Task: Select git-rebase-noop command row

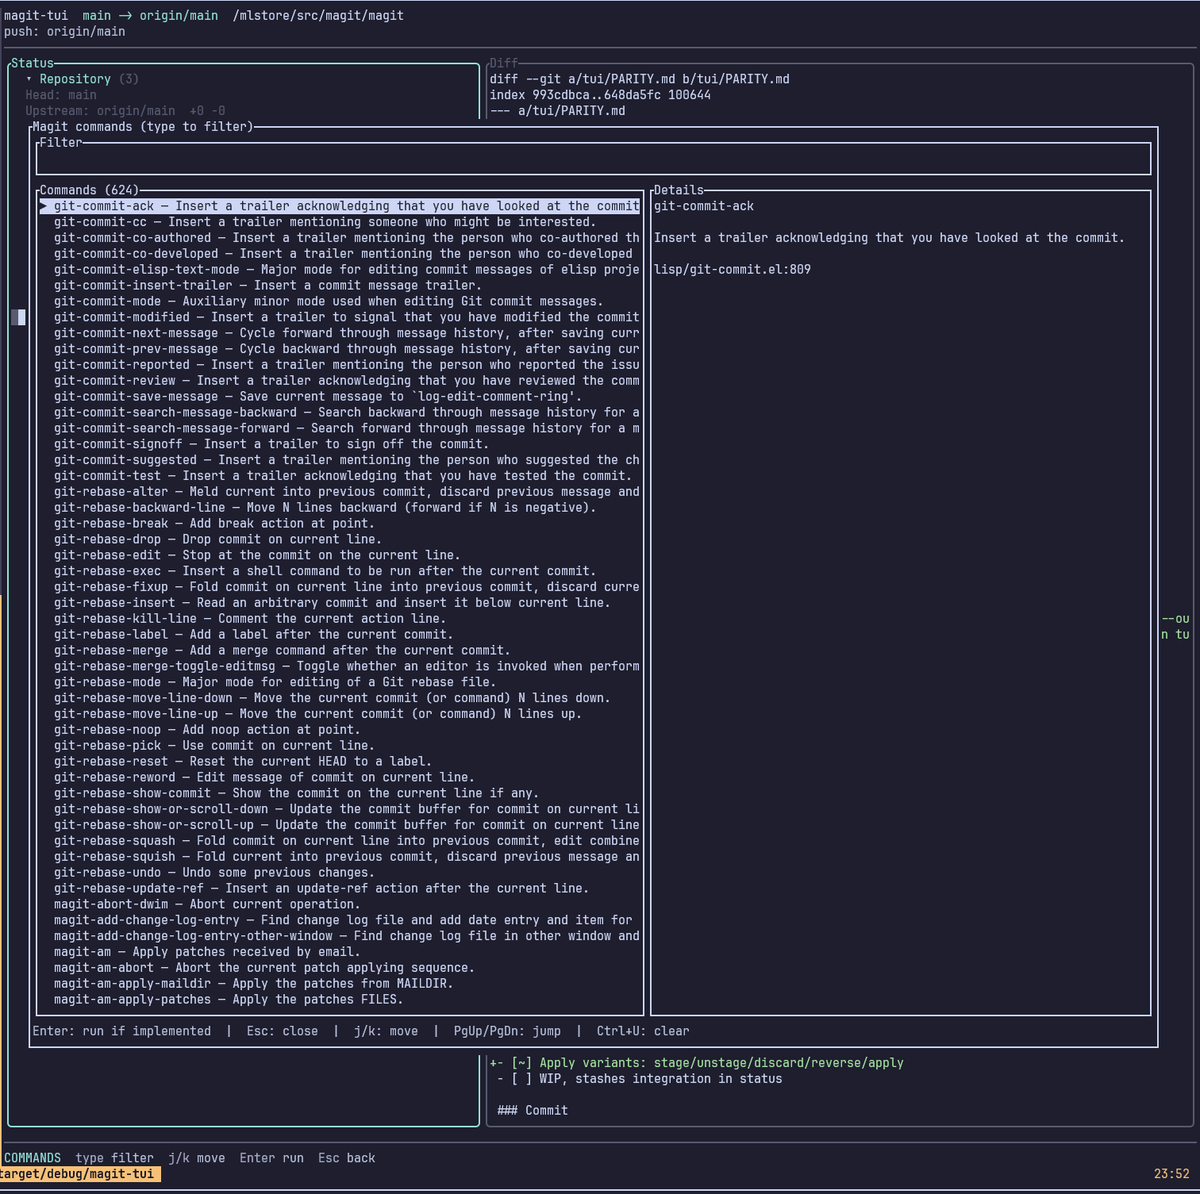Action: pos(340,730)
